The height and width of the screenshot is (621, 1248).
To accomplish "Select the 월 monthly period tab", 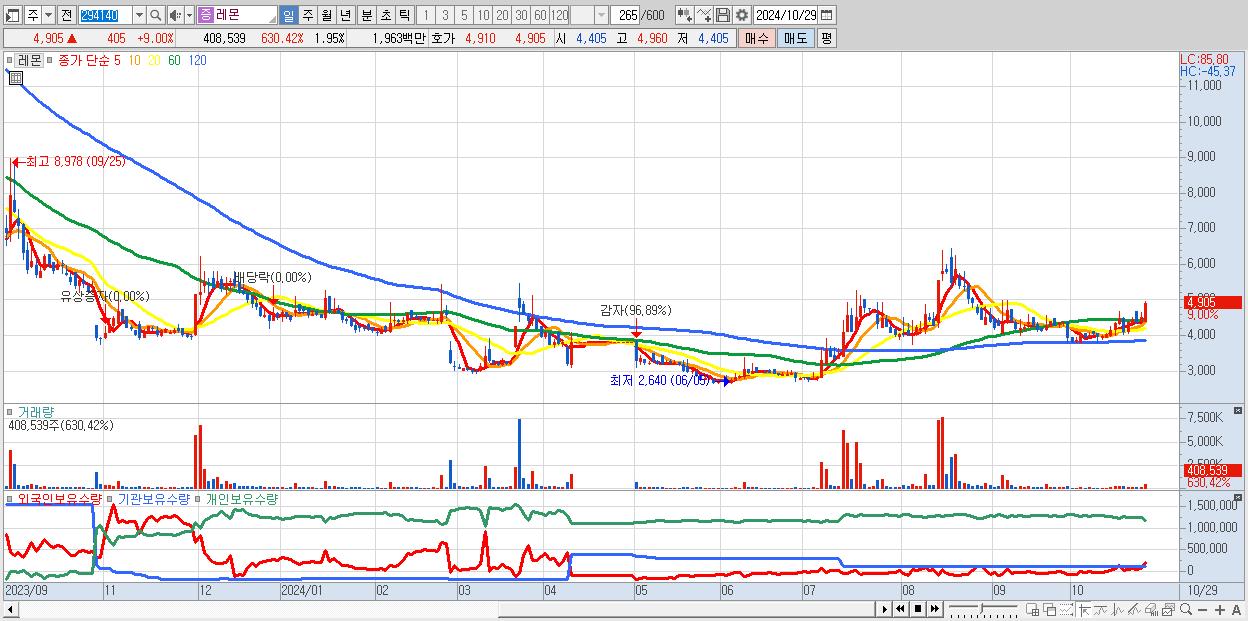I will click(x=326, y=15).
